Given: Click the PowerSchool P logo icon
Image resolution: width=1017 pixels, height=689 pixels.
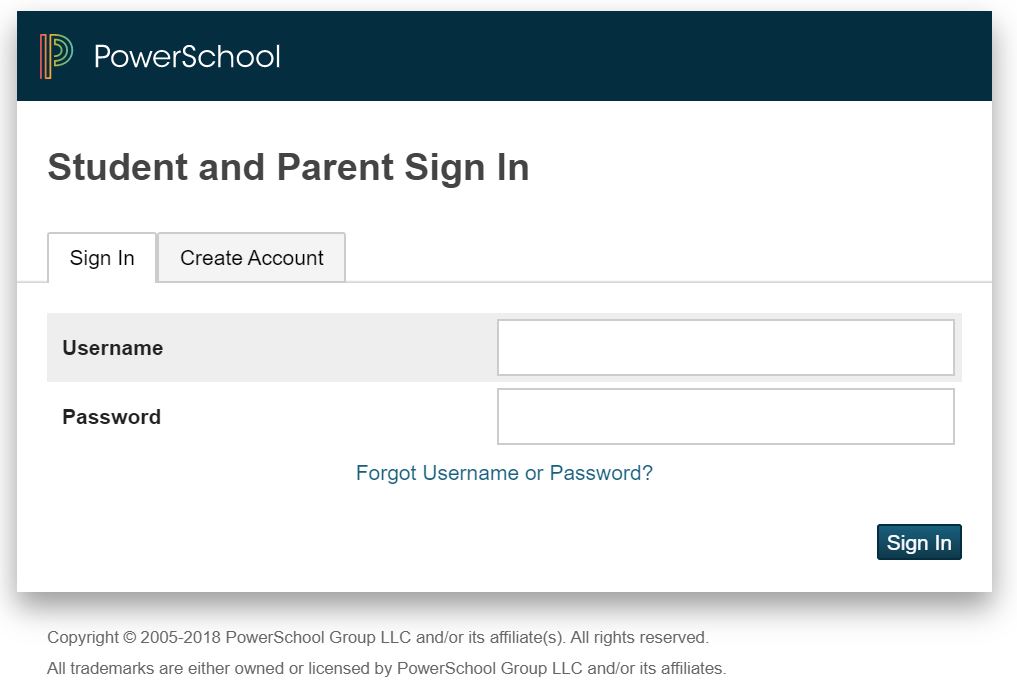Looking at the screenshot, I should tap(56, 56).
